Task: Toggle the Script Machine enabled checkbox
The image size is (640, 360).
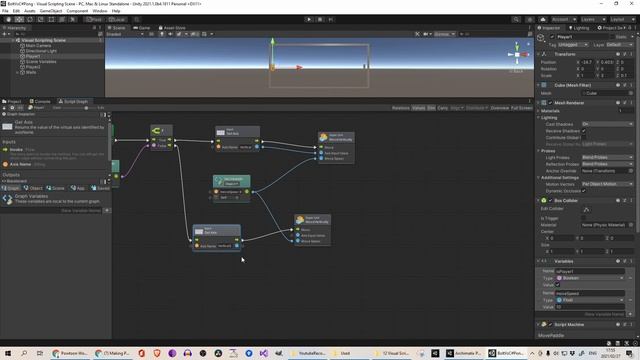Action: pyautogui.click(x=550, y=324)
